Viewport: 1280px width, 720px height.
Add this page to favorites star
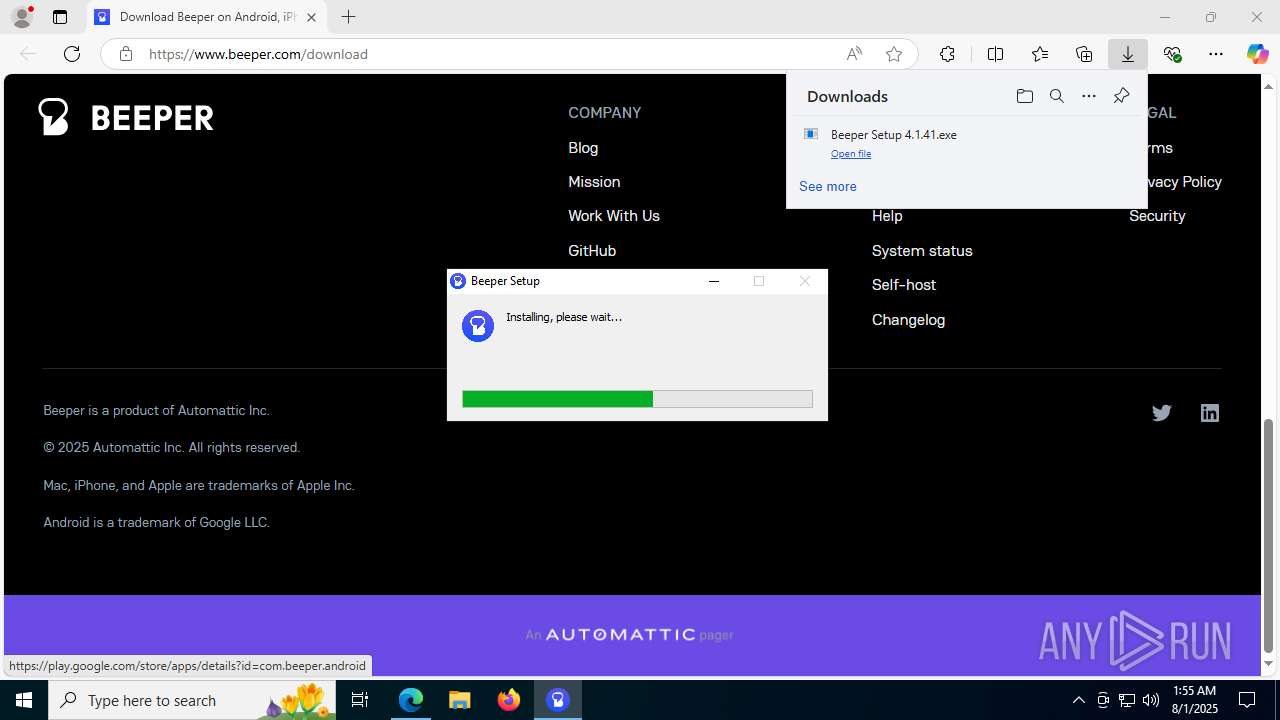894,54
